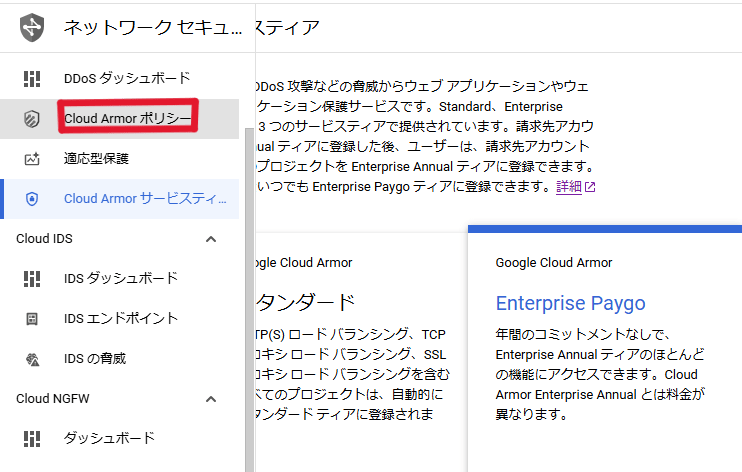The height and width of the screenshot is (472, 742).
Task: Open Cloud NGFW ダッシュボード menu item
Action: point(119,439)
